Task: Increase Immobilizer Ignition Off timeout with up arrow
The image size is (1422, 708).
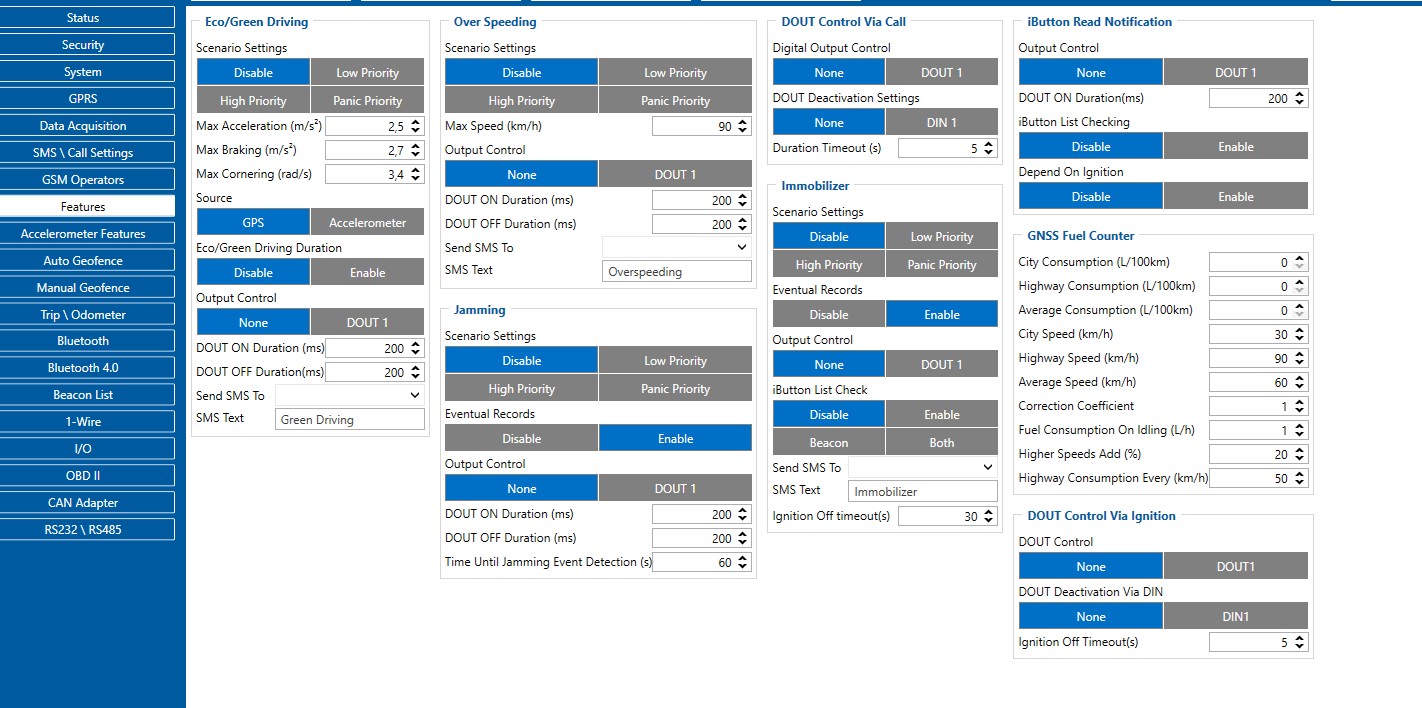Action: 988,512
